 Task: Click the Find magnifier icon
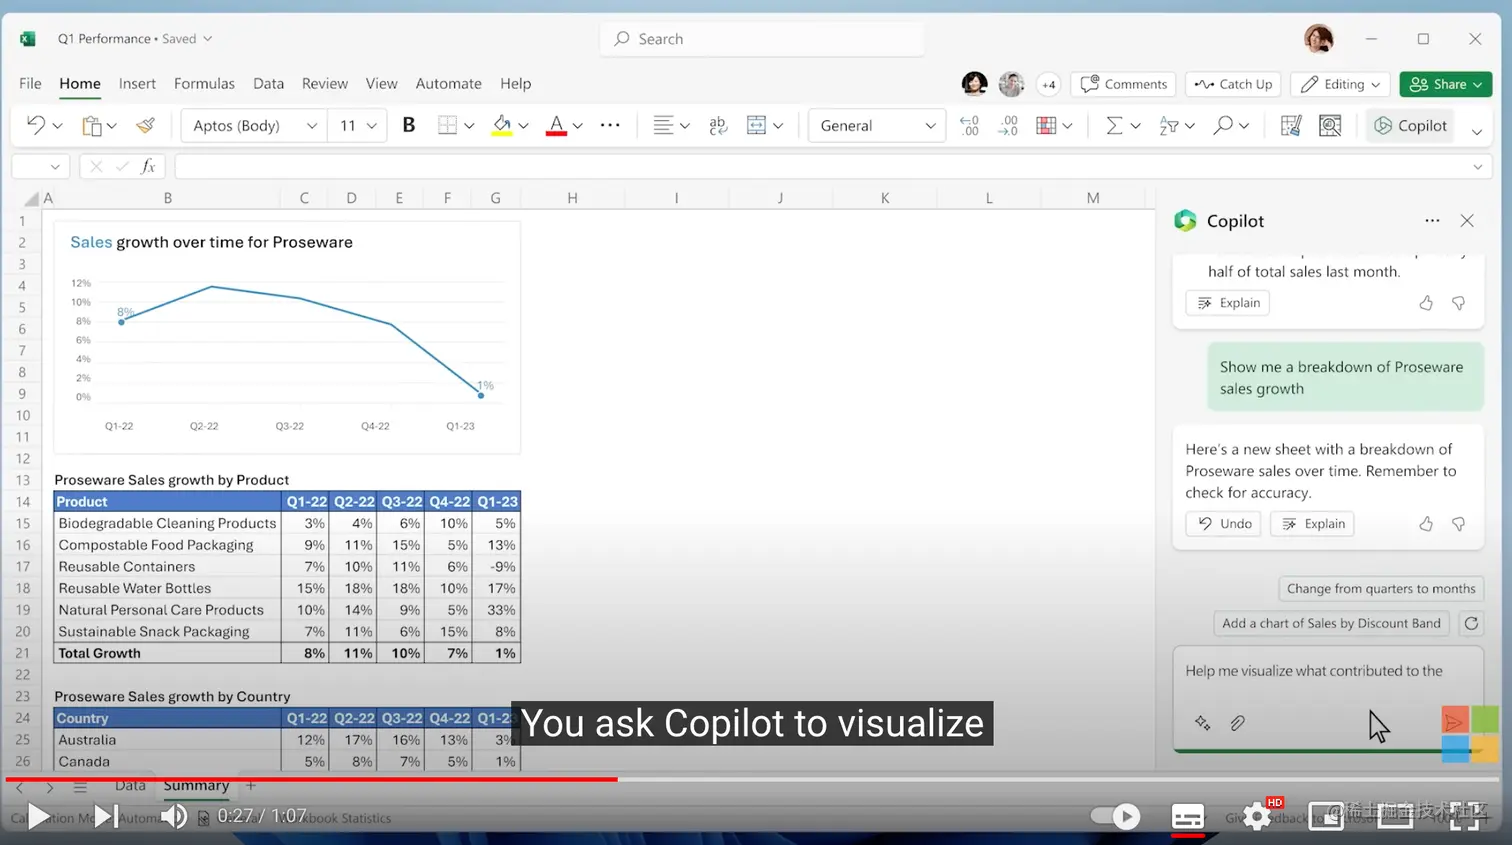click(1222, 125)
